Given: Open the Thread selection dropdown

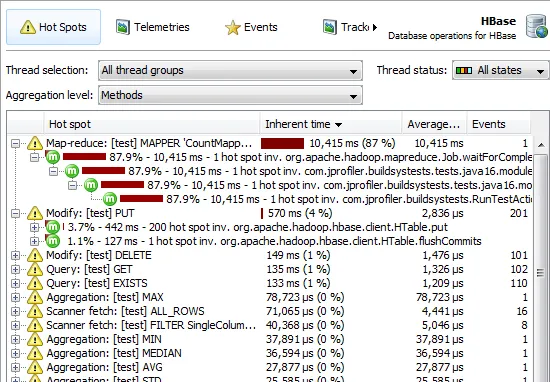Looking at the screenshot, I should (x=230, y=71).
